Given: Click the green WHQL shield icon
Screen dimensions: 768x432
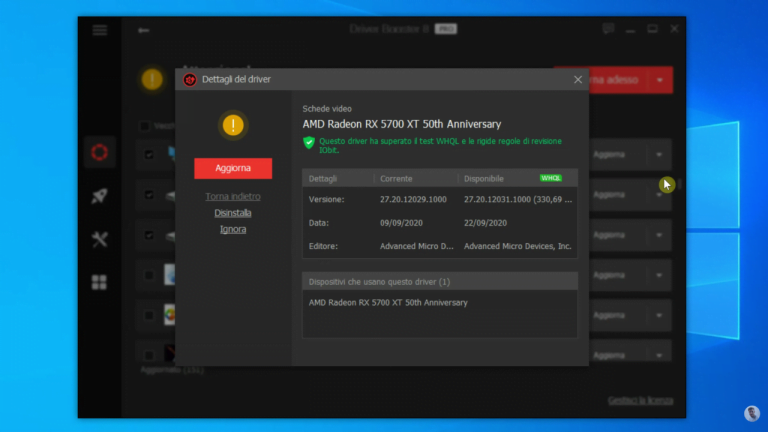Looking at the screenshot, I should 309,143.
